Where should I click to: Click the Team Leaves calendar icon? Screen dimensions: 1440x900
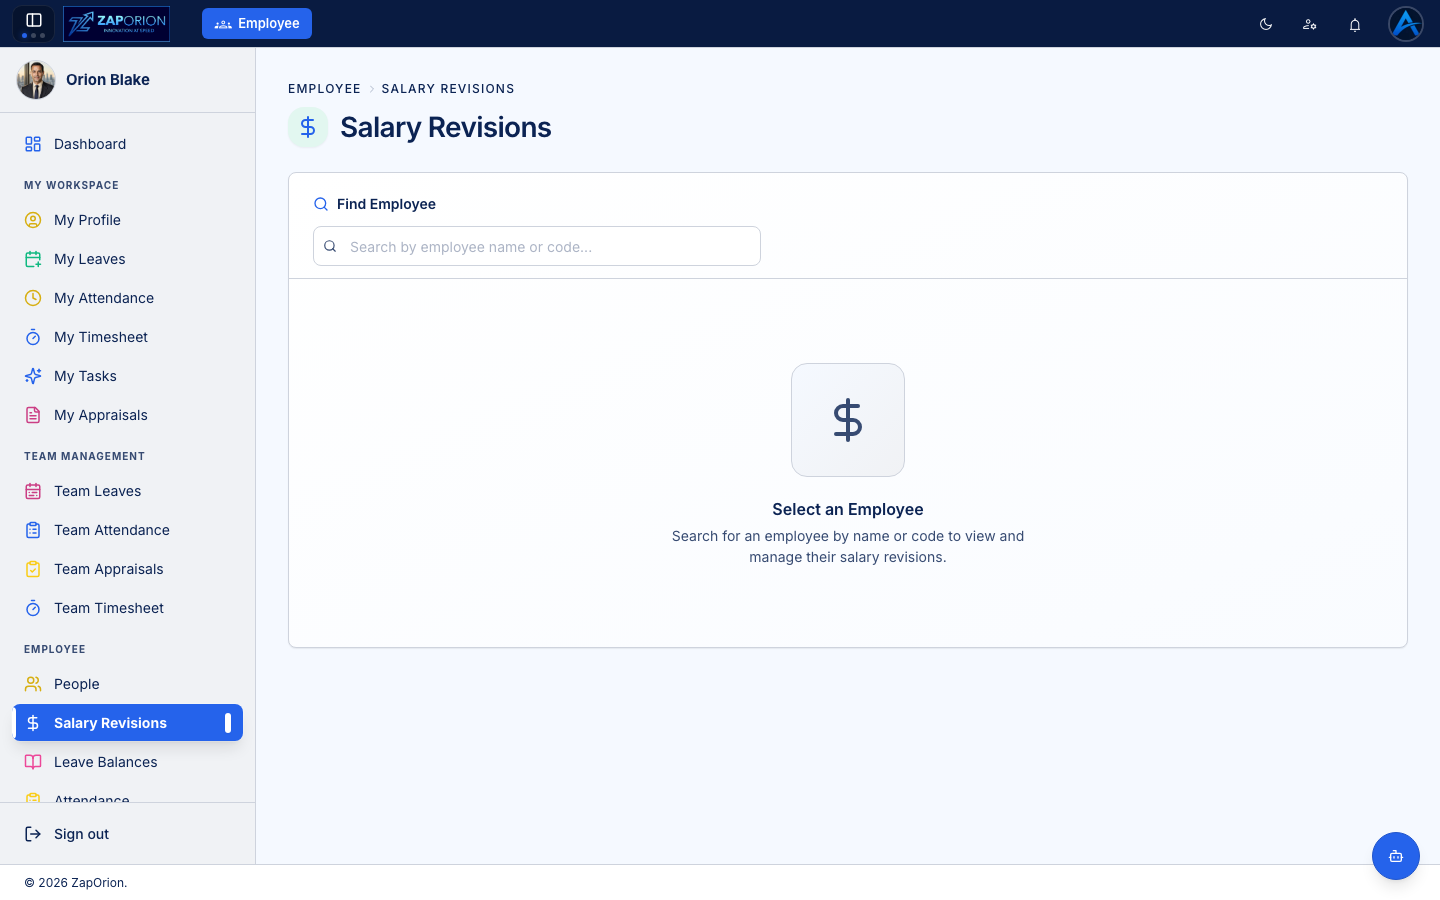click(33, 491)
